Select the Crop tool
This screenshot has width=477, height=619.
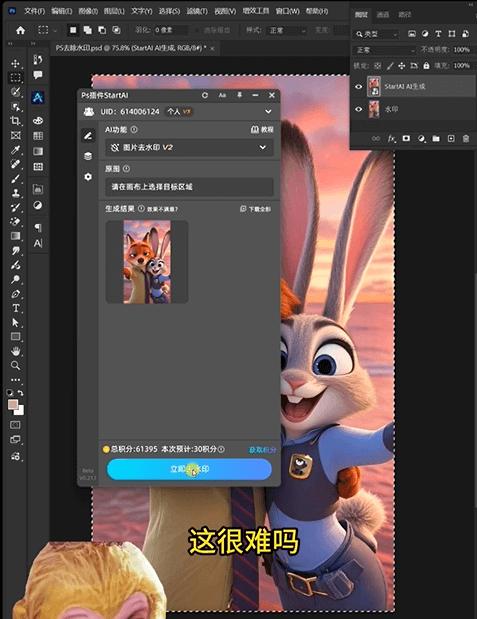pyautogui.click(x=15, y=121)
